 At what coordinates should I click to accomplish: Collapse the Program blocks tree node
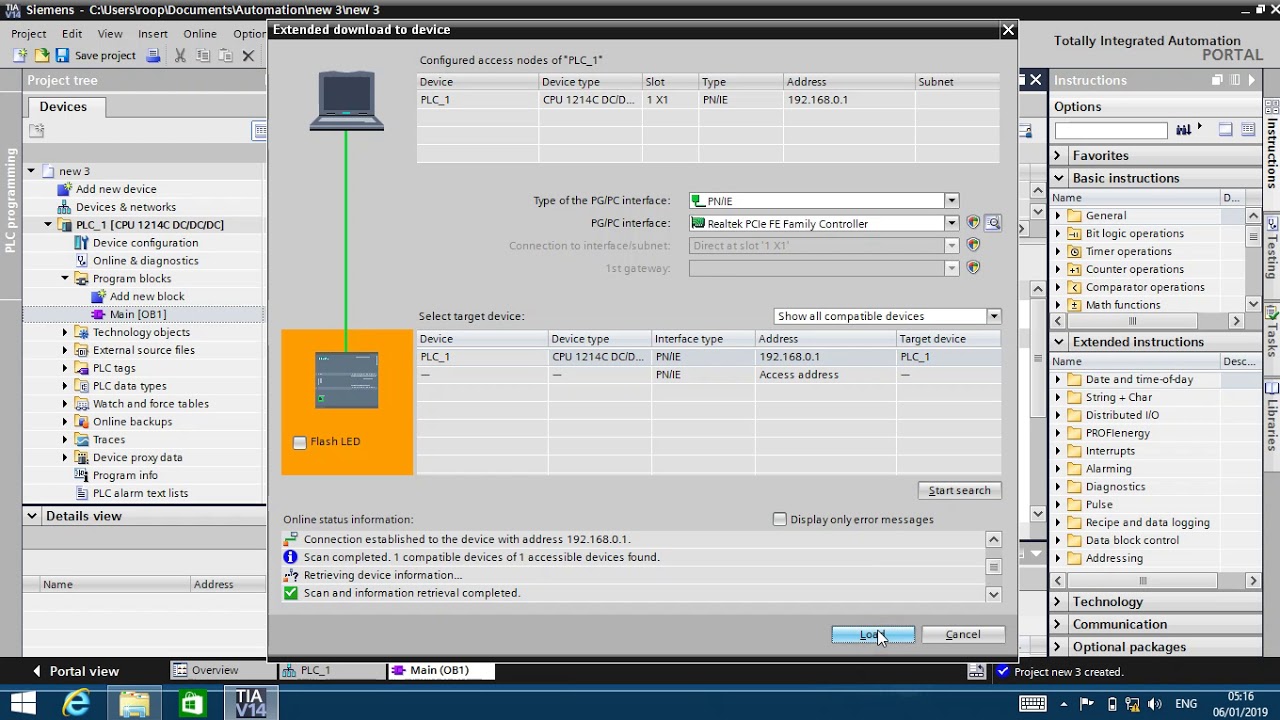(x=65, y=279)
